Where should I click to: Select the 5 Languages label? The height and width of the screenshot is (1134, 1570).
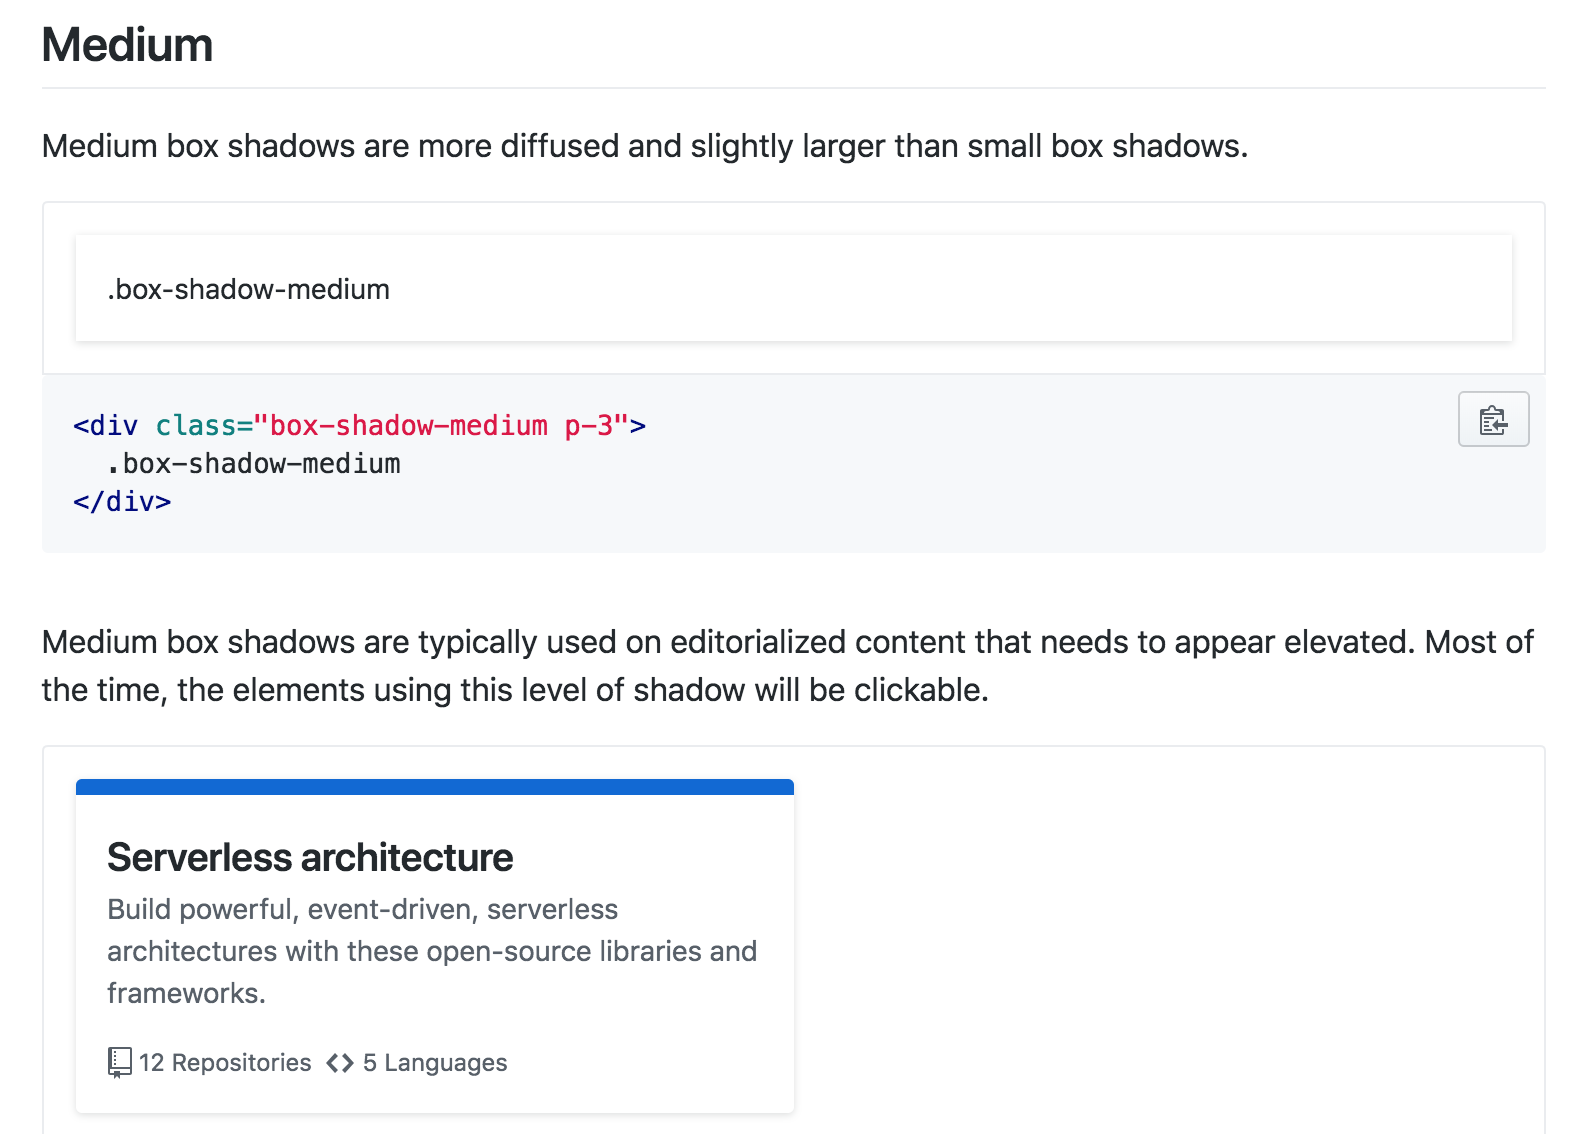click(x=434, y=1062)
